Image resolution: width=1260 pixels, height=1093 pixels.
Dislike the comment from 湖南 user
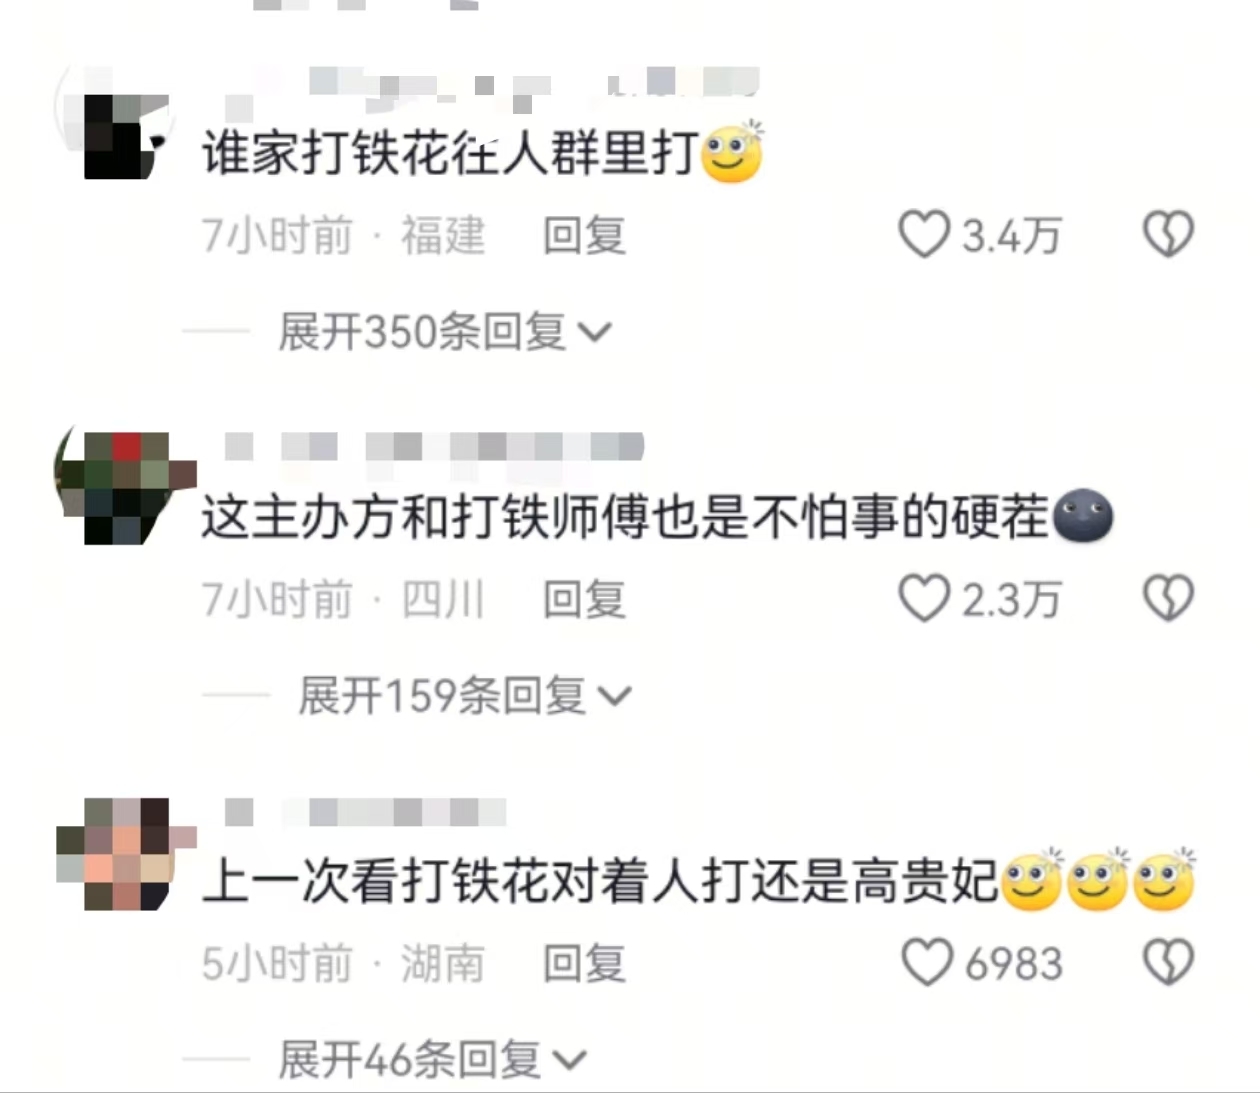click(x=1168, y=962)
